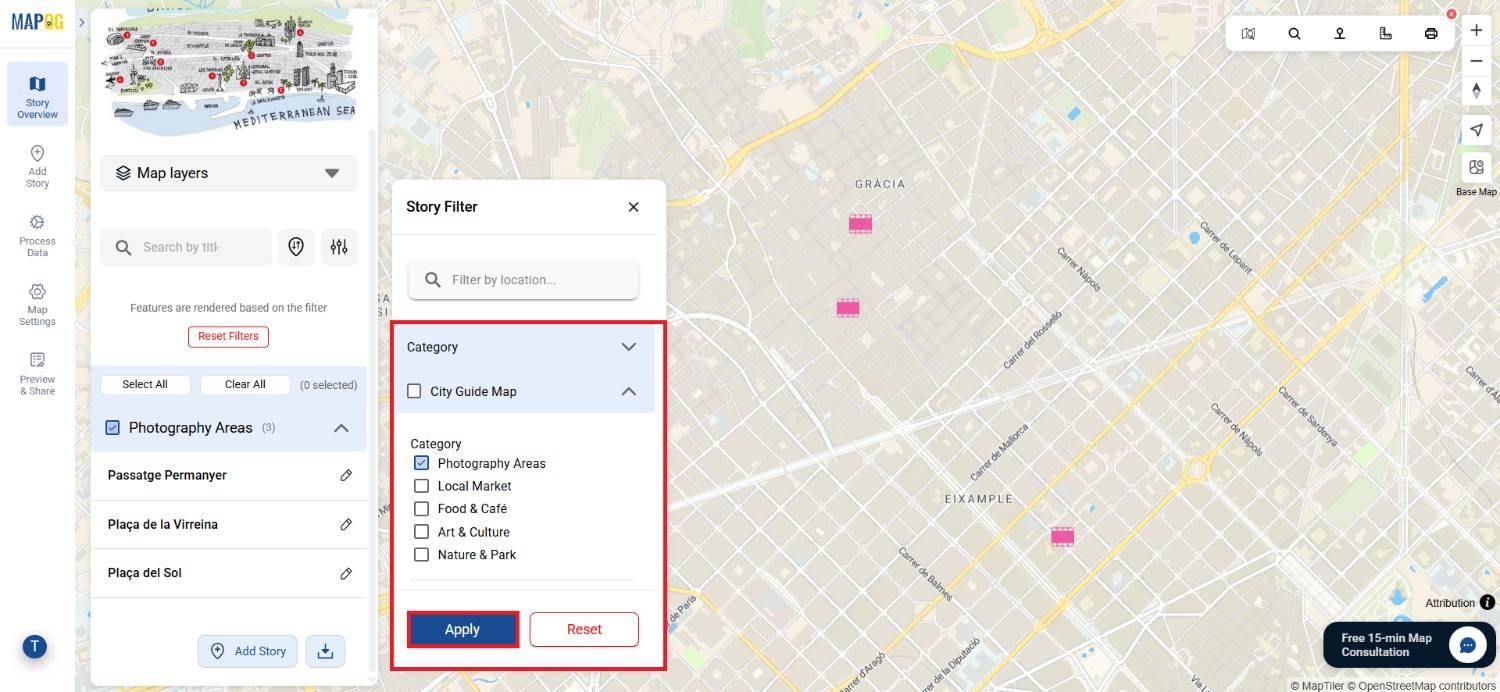Click the MAPOG logo

point(37,21)
